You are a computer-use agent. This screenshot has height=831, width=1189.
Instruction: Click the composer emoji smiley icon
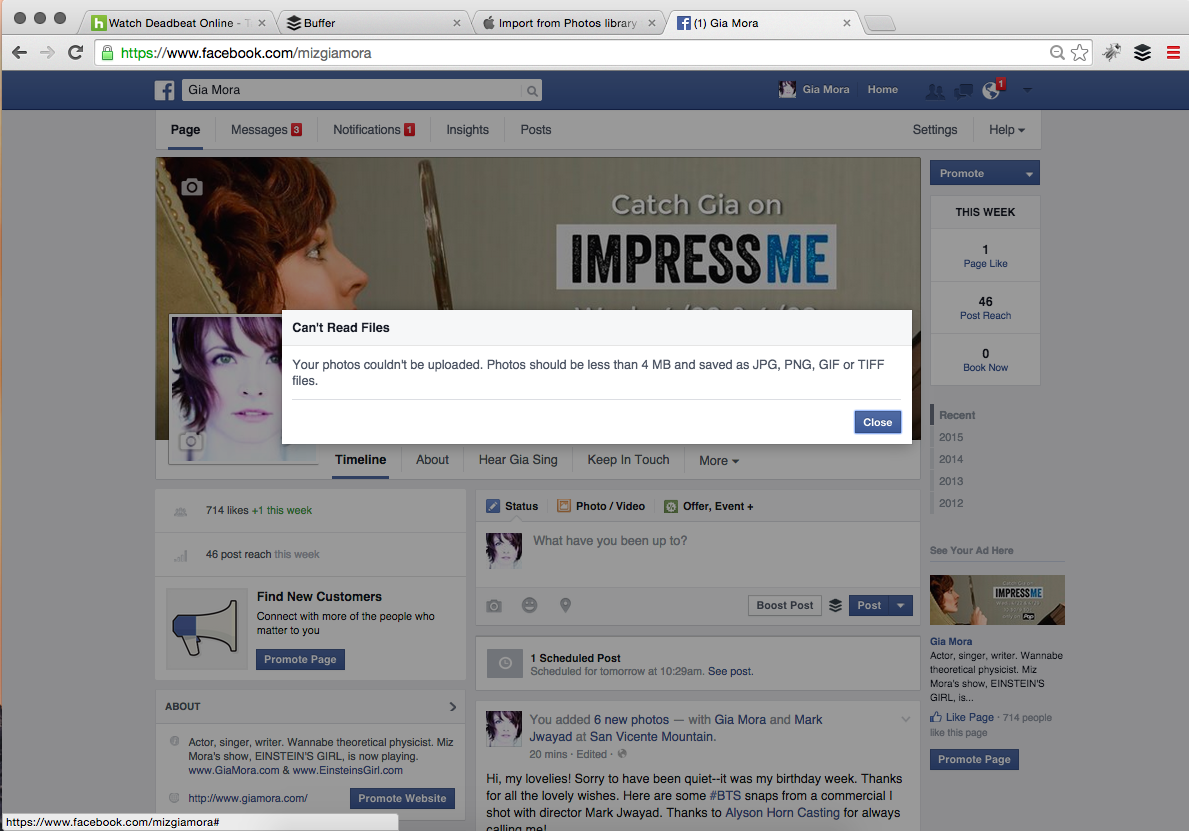tap(529, 605)
